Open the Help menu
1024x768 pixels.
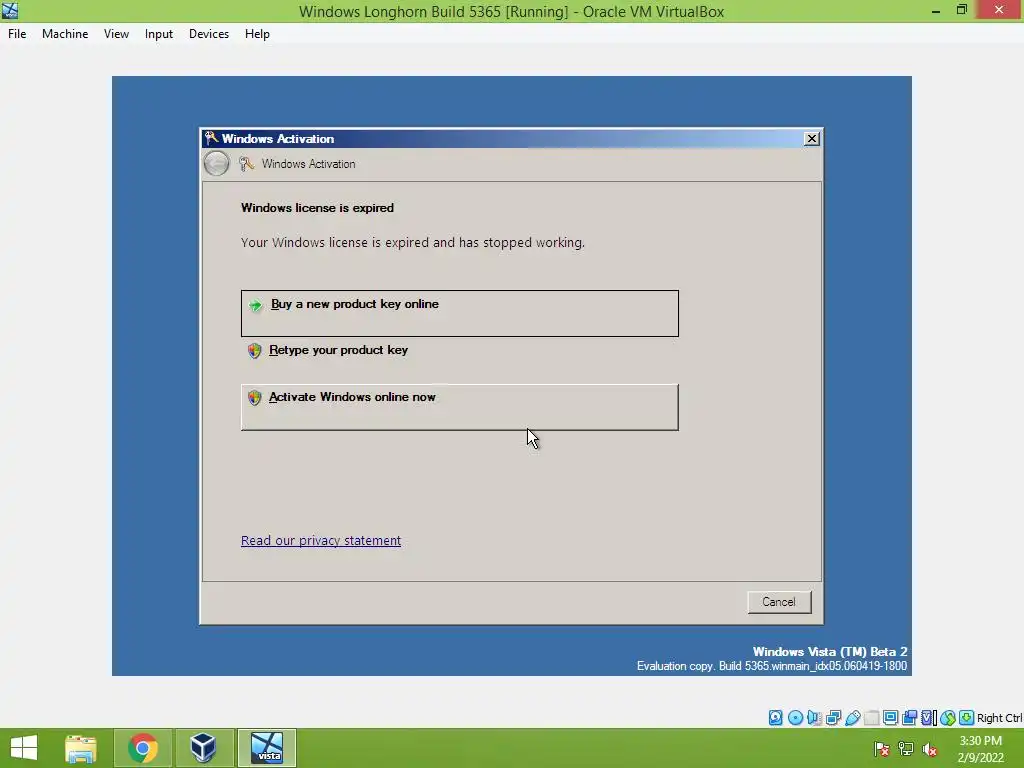point(257,34)
